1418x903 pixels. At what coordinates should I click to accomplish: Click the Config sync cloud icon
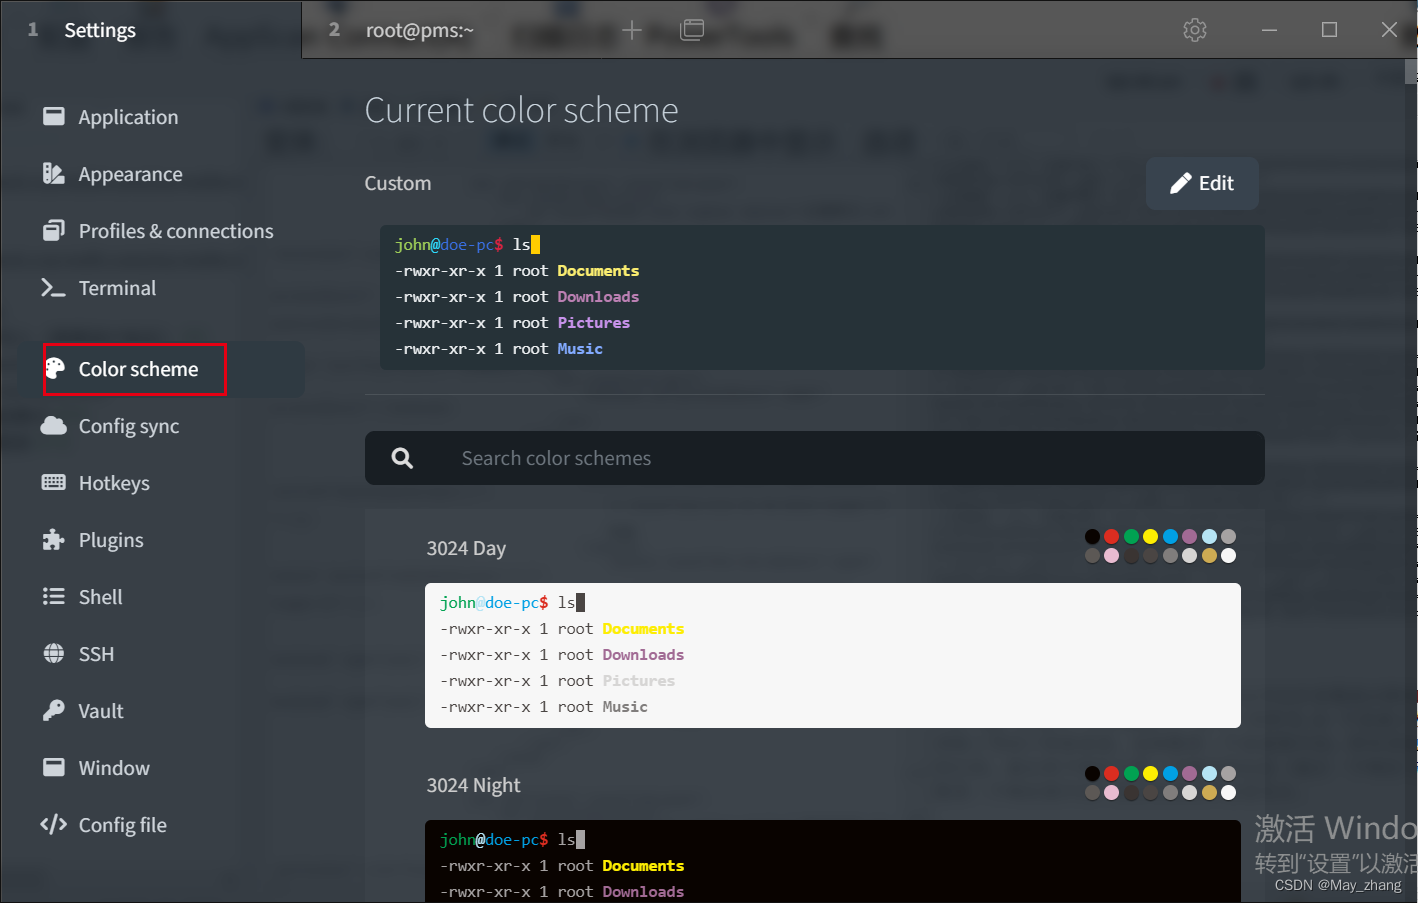click(x=53, y=426)
